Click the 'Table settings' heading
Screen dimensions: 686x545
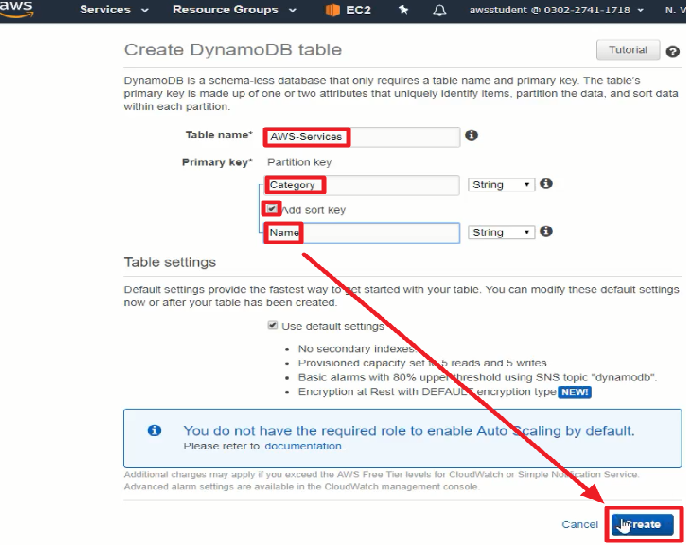pyautogui.click(x=170, y=262)
